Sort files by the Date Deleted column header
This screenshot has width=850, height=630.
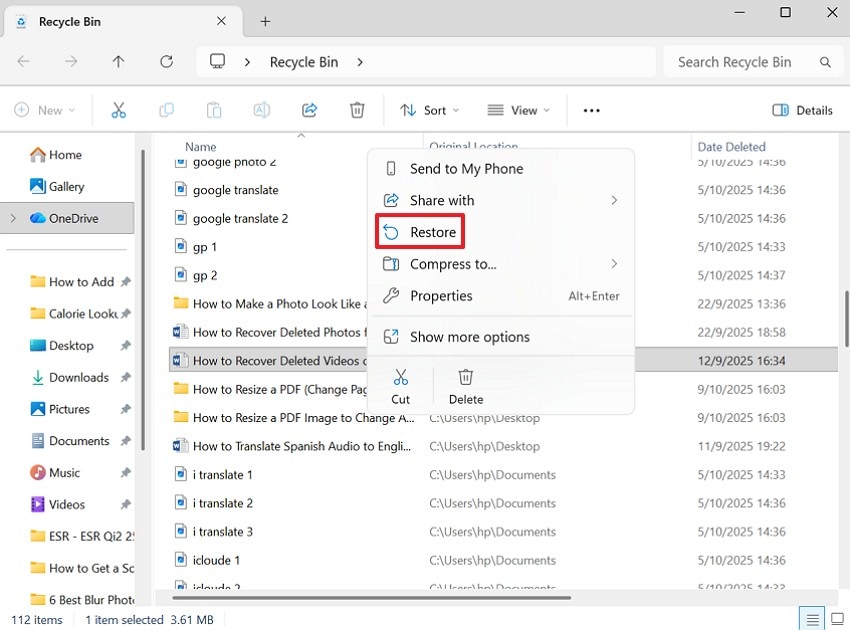pyautogui.click(x=731, y=146)
